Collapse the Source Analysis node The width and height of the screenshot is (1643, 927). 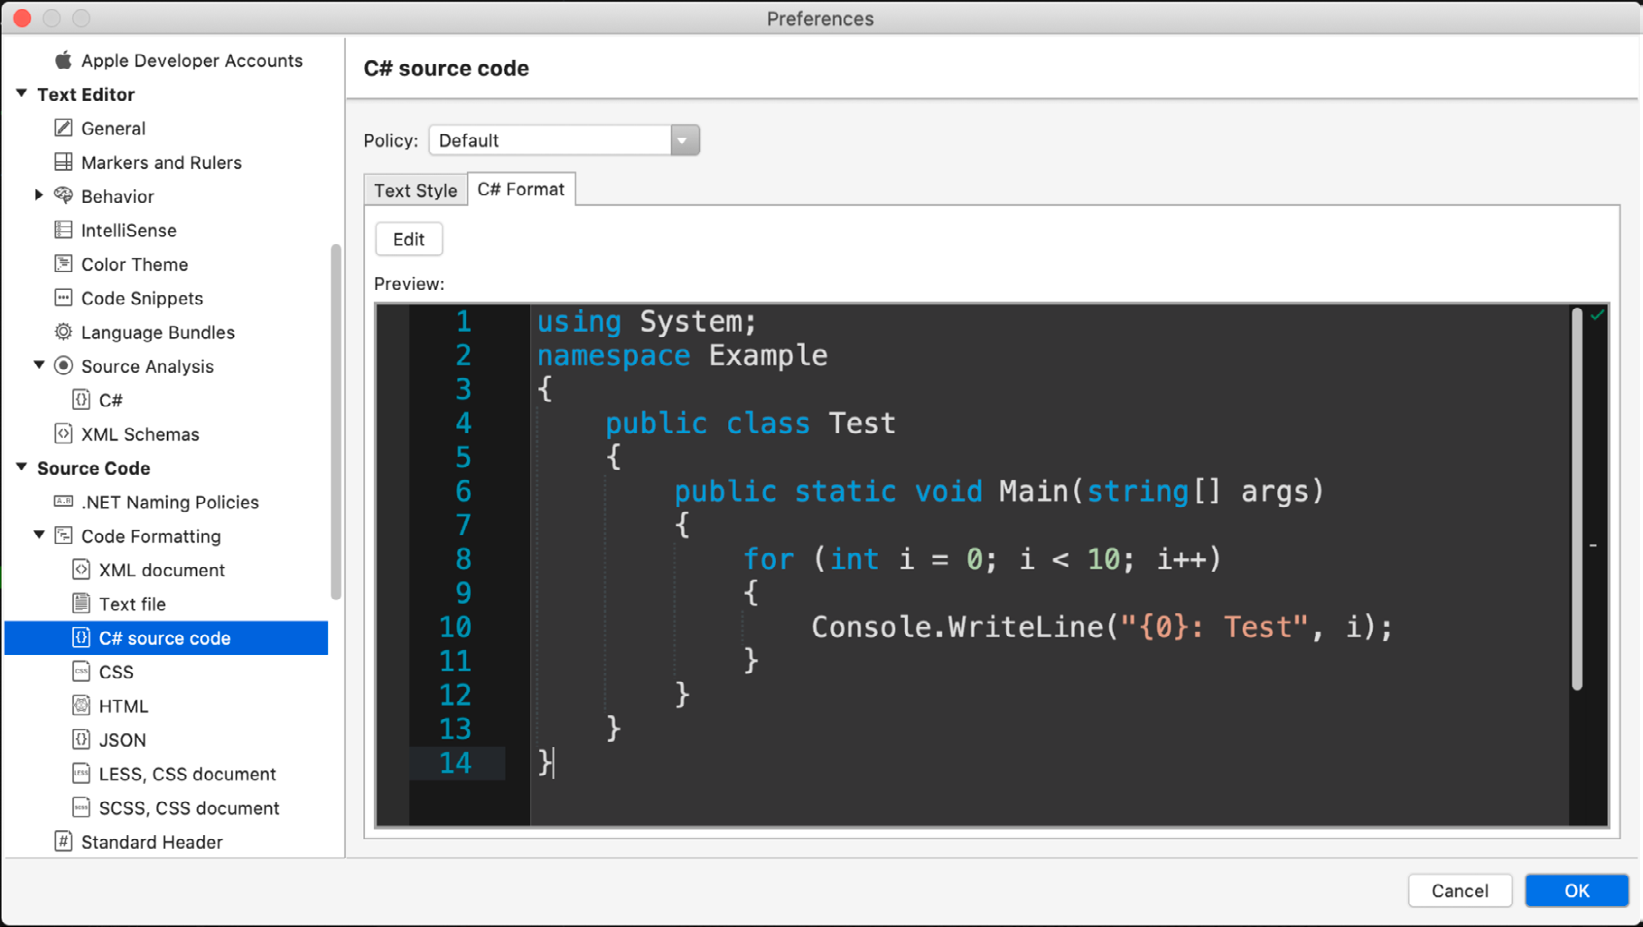[39, 365]
